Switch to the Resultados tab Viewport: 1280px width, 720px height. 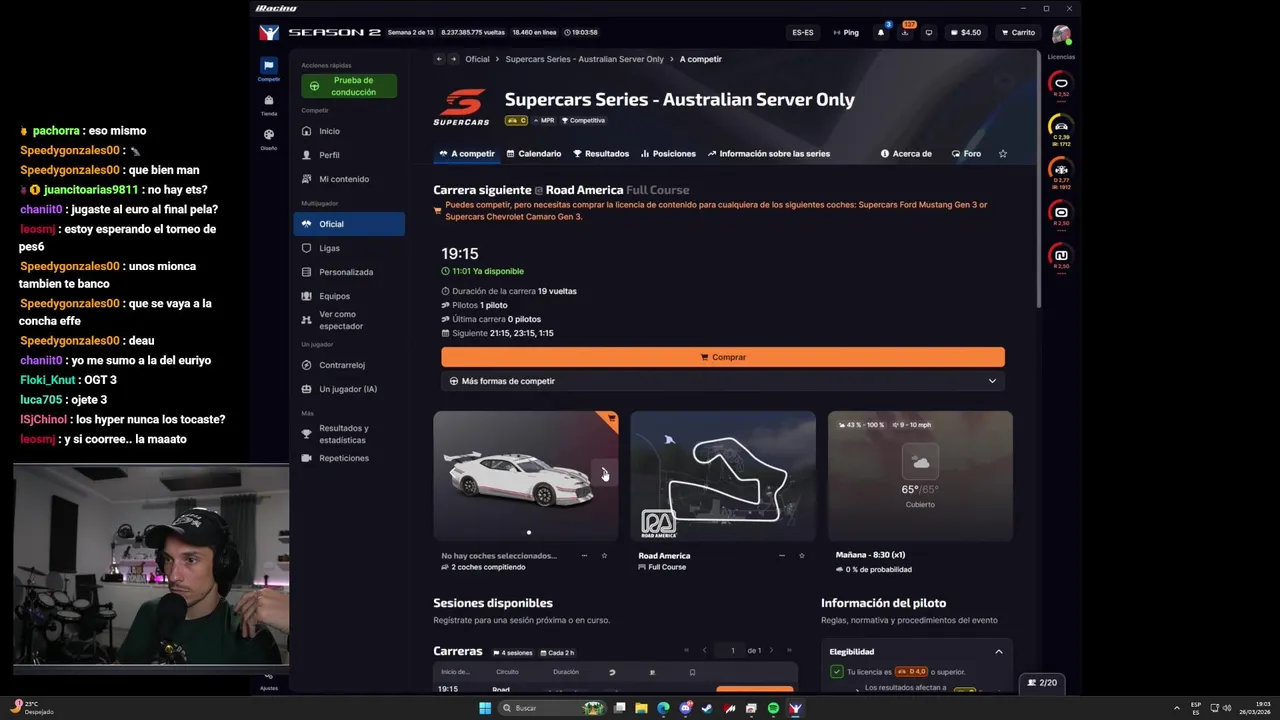(601, 154)
